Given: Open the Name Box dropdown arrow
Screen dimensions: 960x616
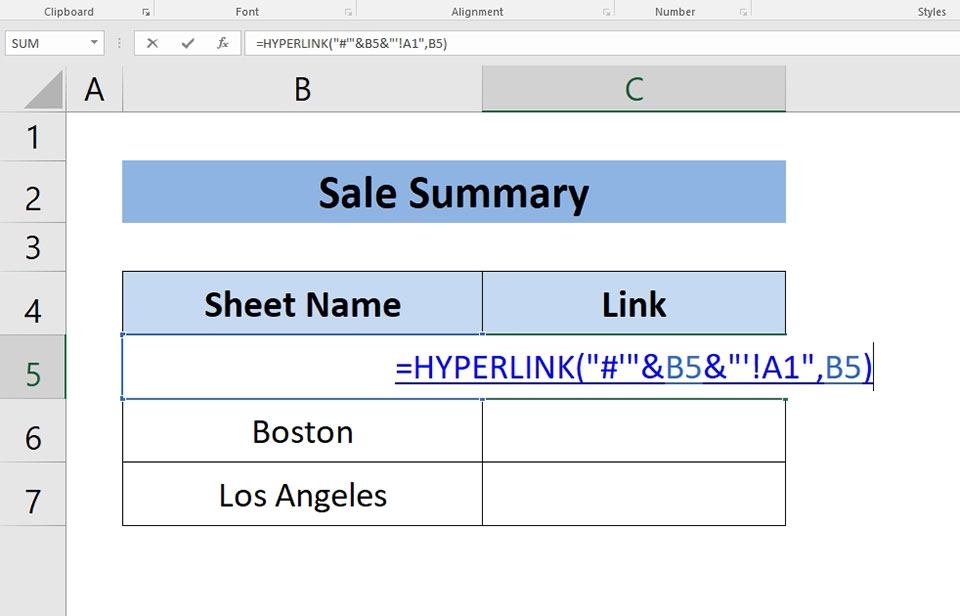Looking at the screenshot, I should (x=95, y=43).
